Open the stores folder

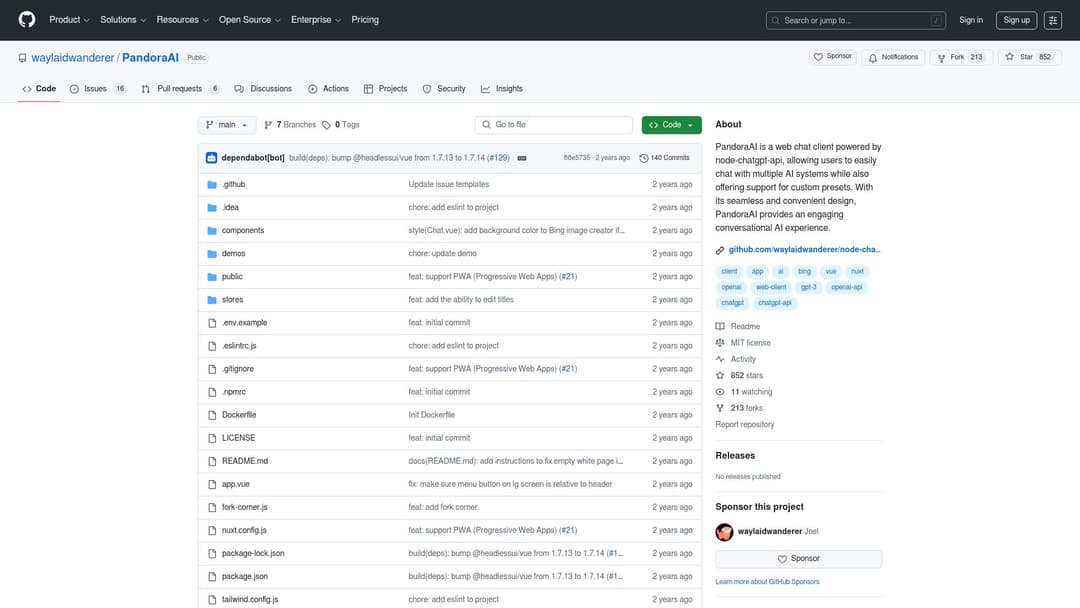coord(232,300)
